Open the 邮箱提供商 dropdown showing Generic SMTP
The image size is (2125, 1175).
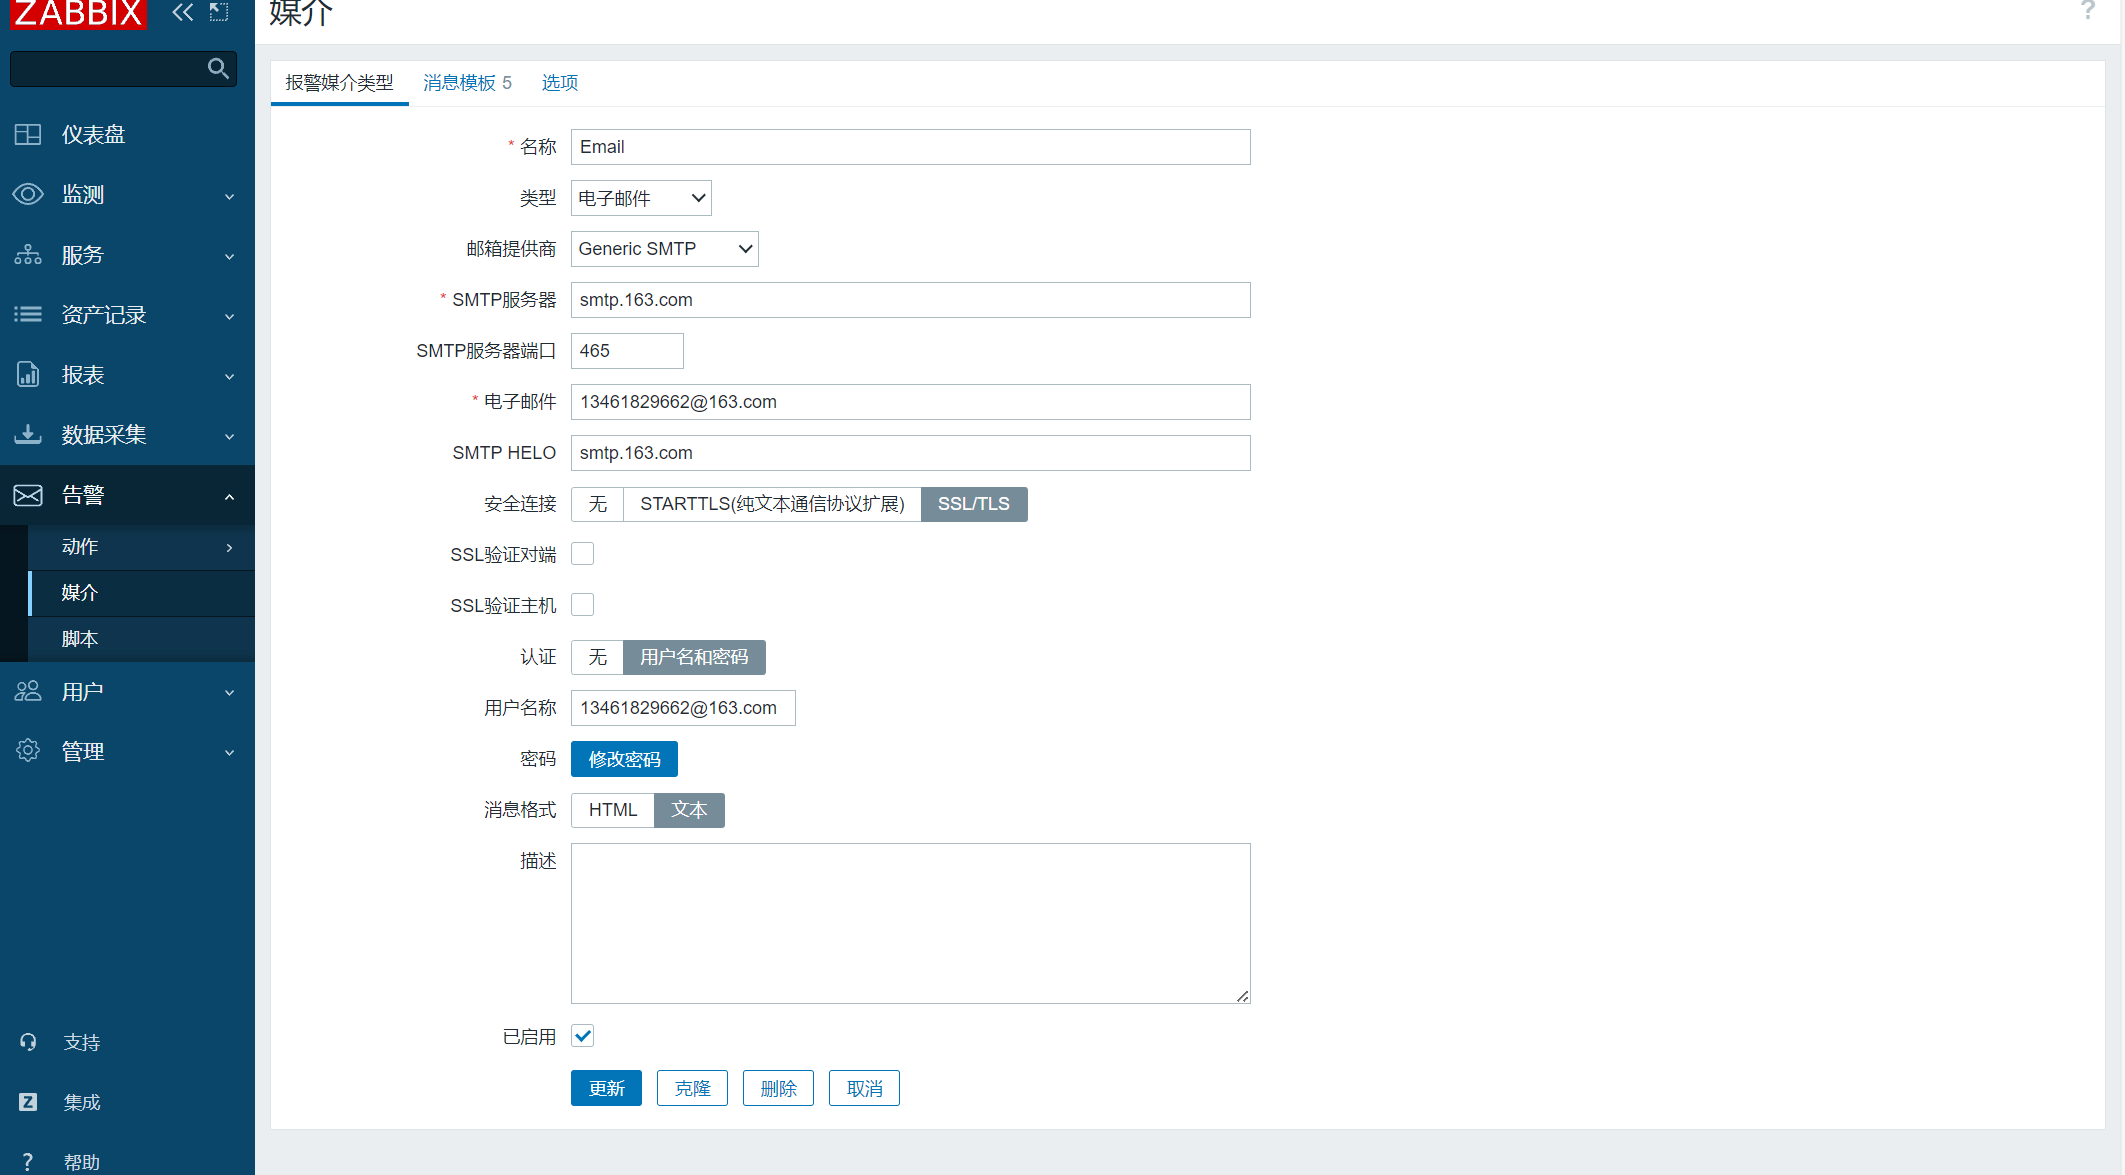point(665,249)
